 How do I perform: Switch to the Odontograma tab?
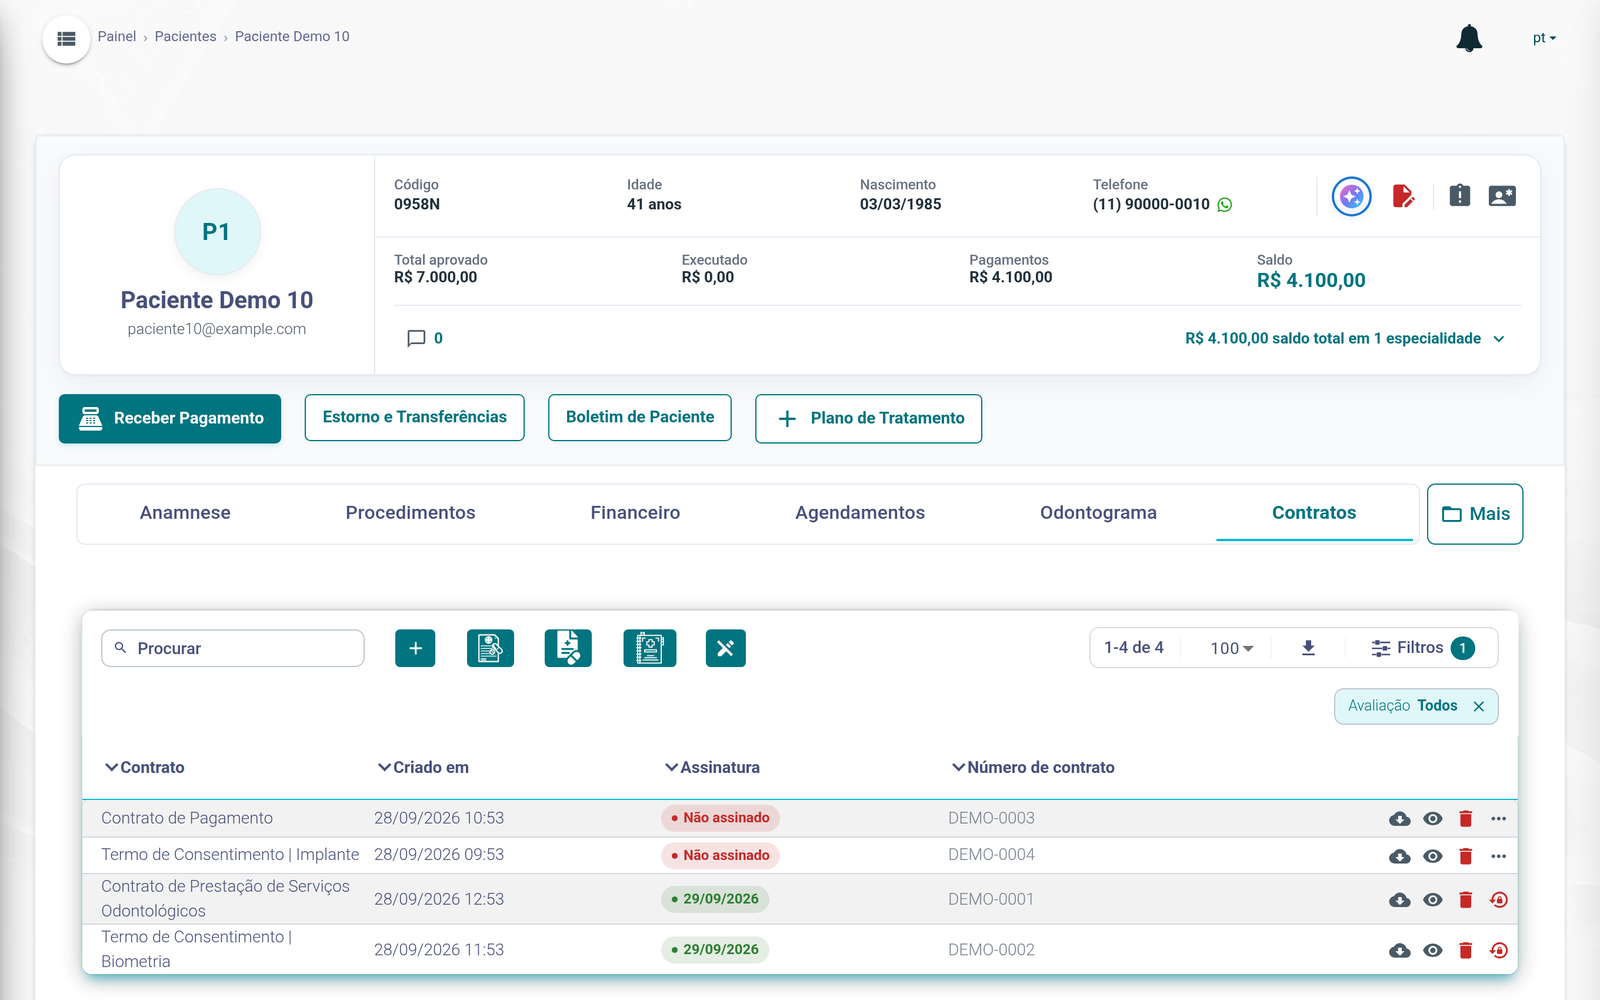tap(1098, 513)
